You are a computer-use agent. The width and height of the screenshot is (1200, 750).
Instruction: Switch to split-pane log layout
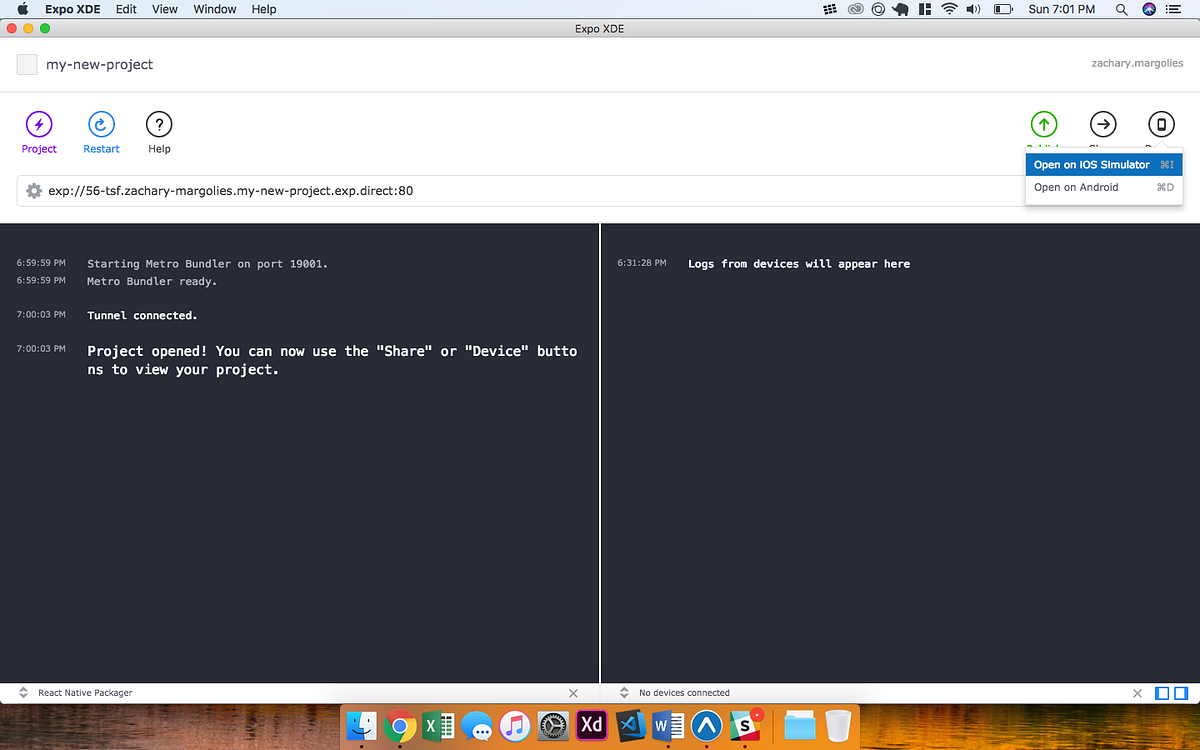pyautogui.click(x=1181, y=693)
